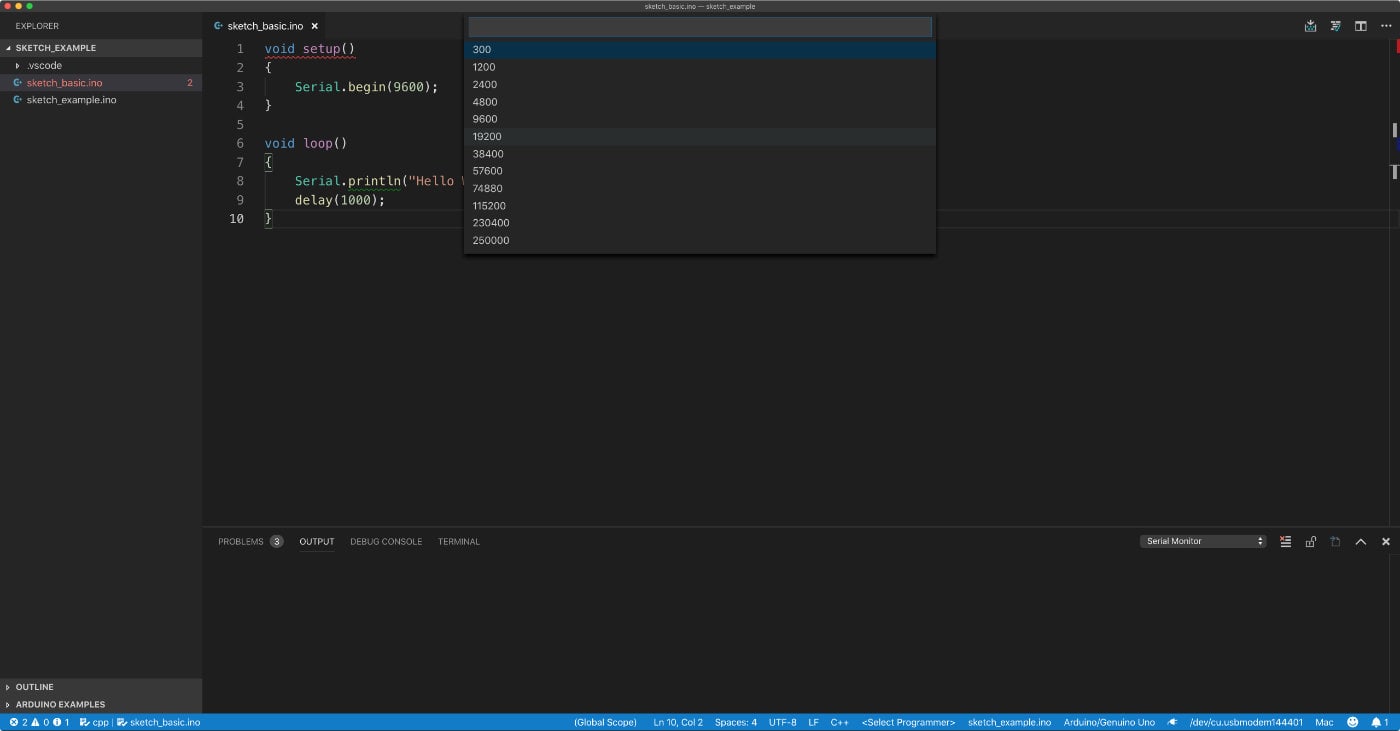
Task: Expand the .vscode folder
Action: (x=101, y=65)
